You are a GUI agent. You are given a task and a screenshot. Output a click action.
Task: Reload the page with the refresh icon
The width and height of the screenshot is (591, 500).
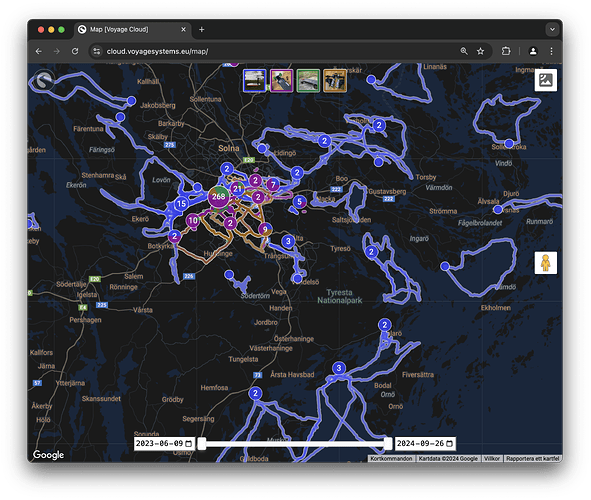75,51
